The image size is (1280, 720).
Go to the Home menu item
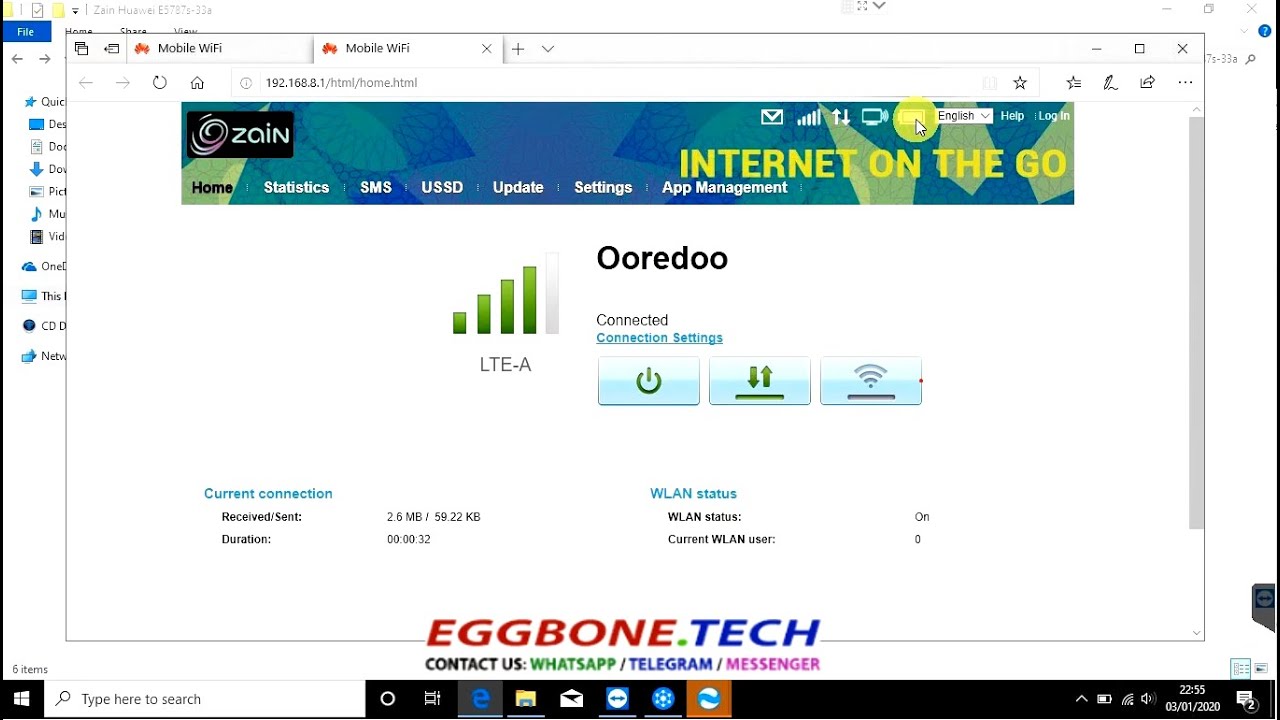pyautogui.click(x=212, y=187)
